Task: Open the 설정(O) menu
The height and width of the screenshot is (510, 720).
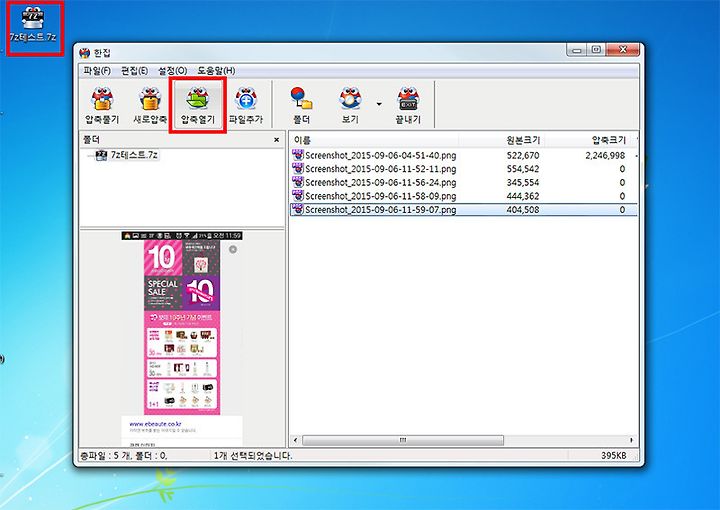Action: pyautogui.click(x=173, y=71)
